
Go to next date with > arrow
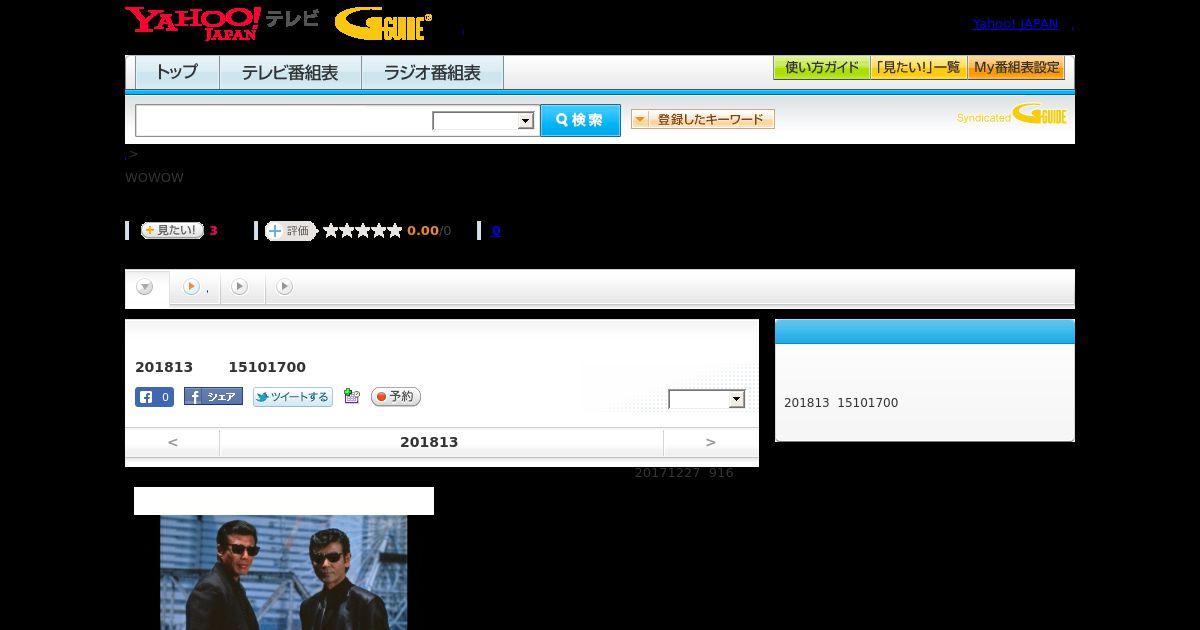click(711, 442)
